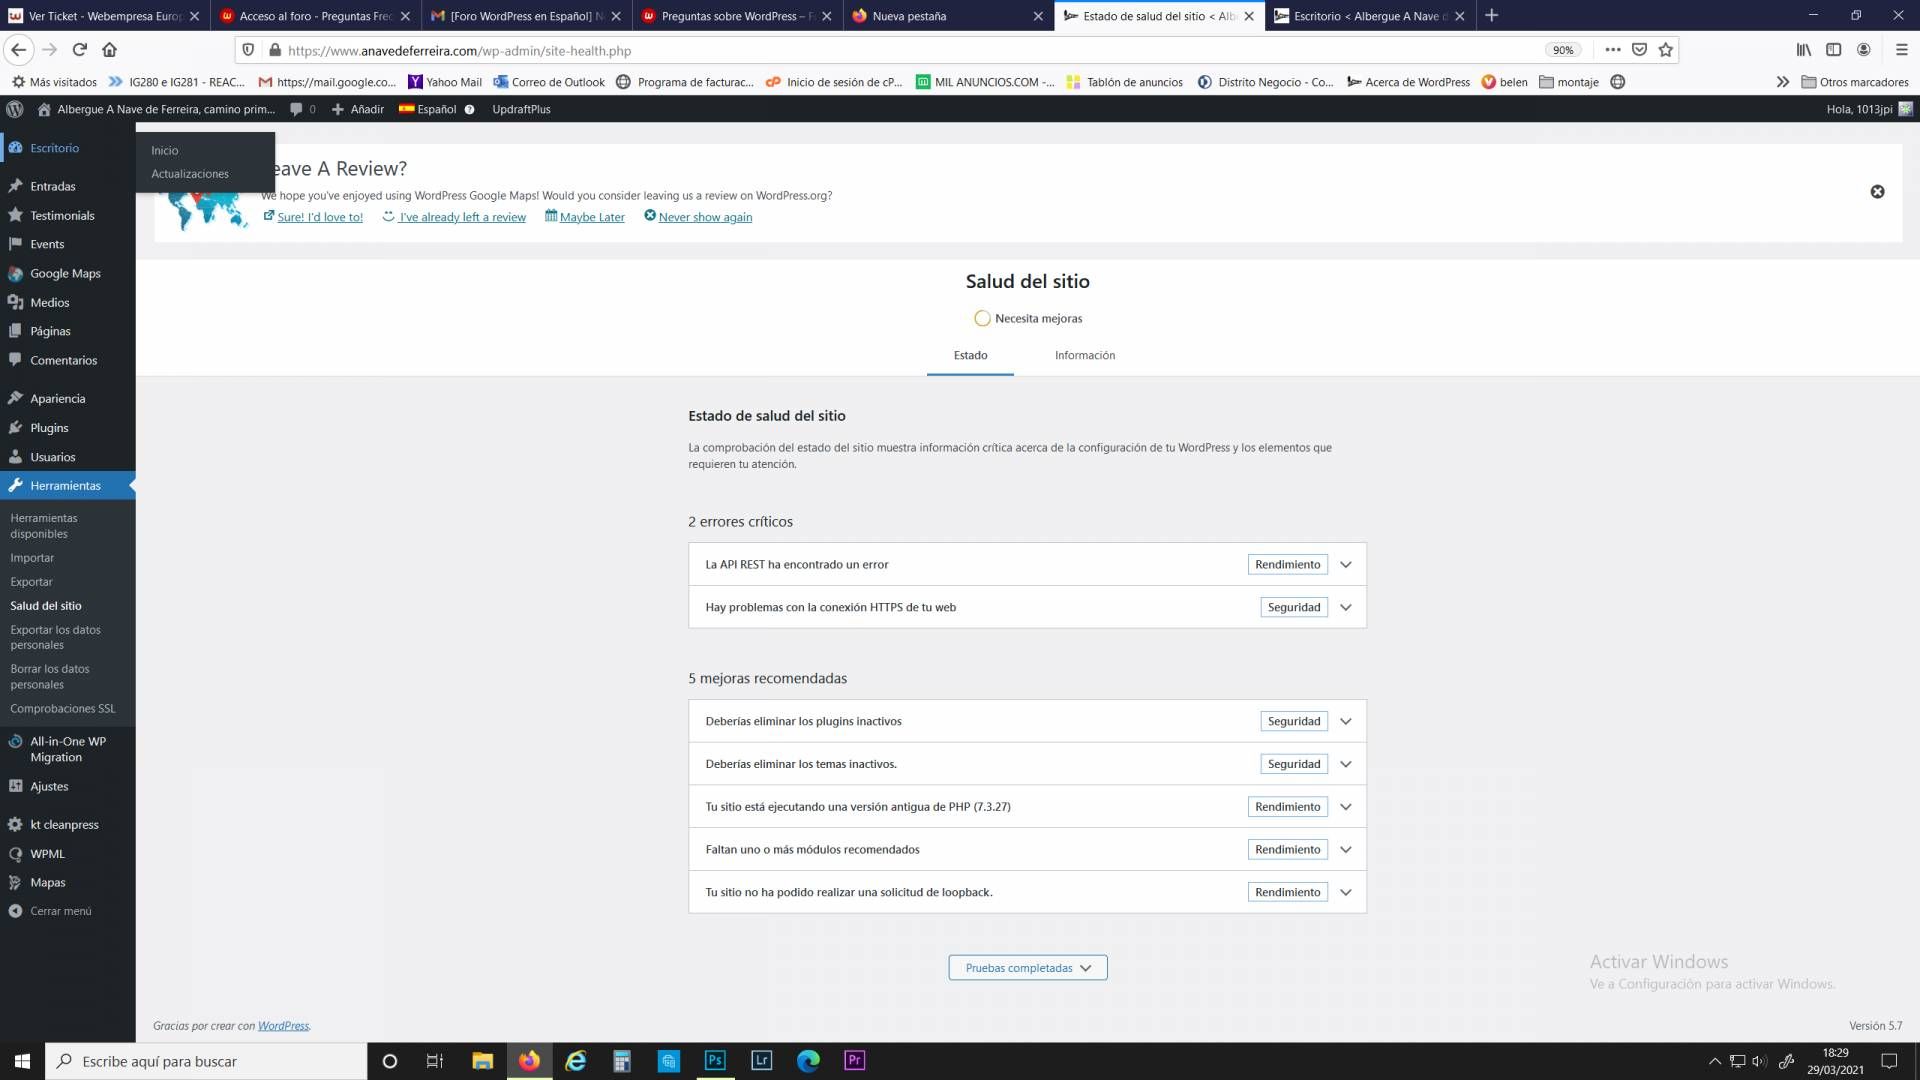
Task: Open the Firefox library icon
Action: [1804, 50]
